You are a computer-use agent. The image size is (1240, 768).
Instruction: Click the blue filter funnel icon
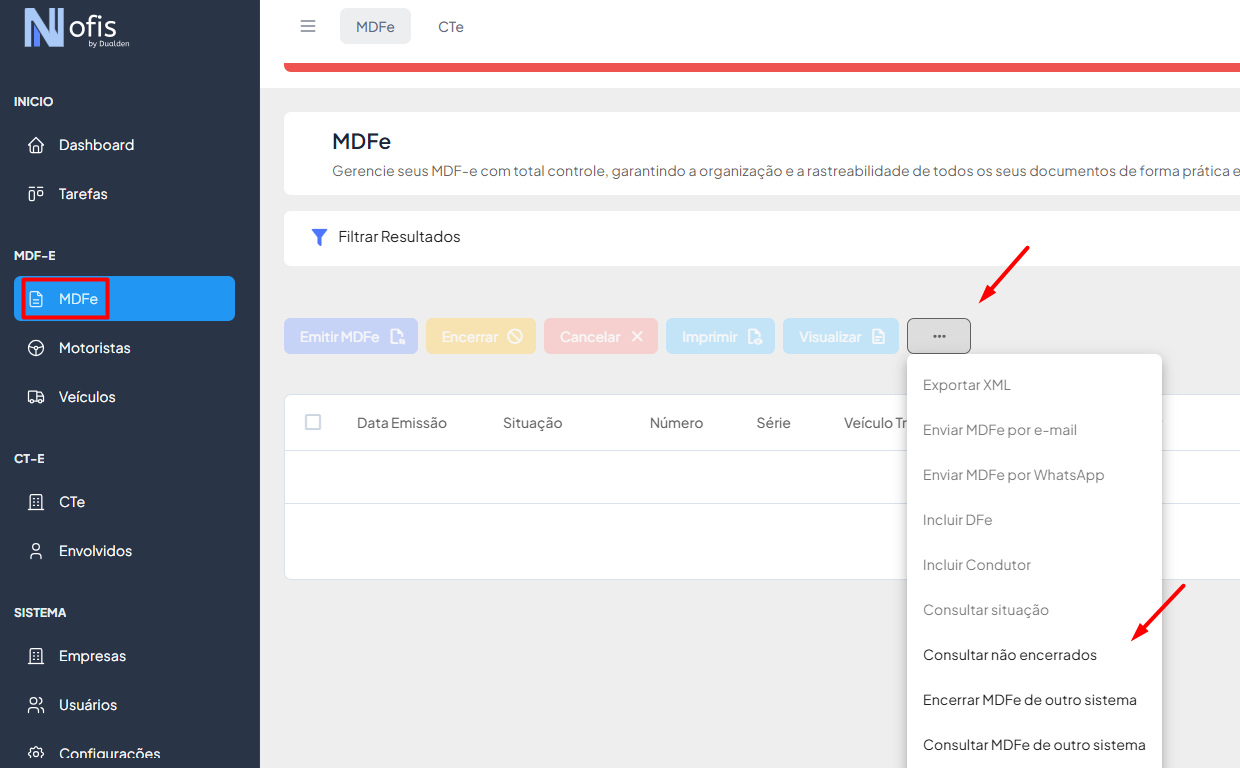pos(319,237)
